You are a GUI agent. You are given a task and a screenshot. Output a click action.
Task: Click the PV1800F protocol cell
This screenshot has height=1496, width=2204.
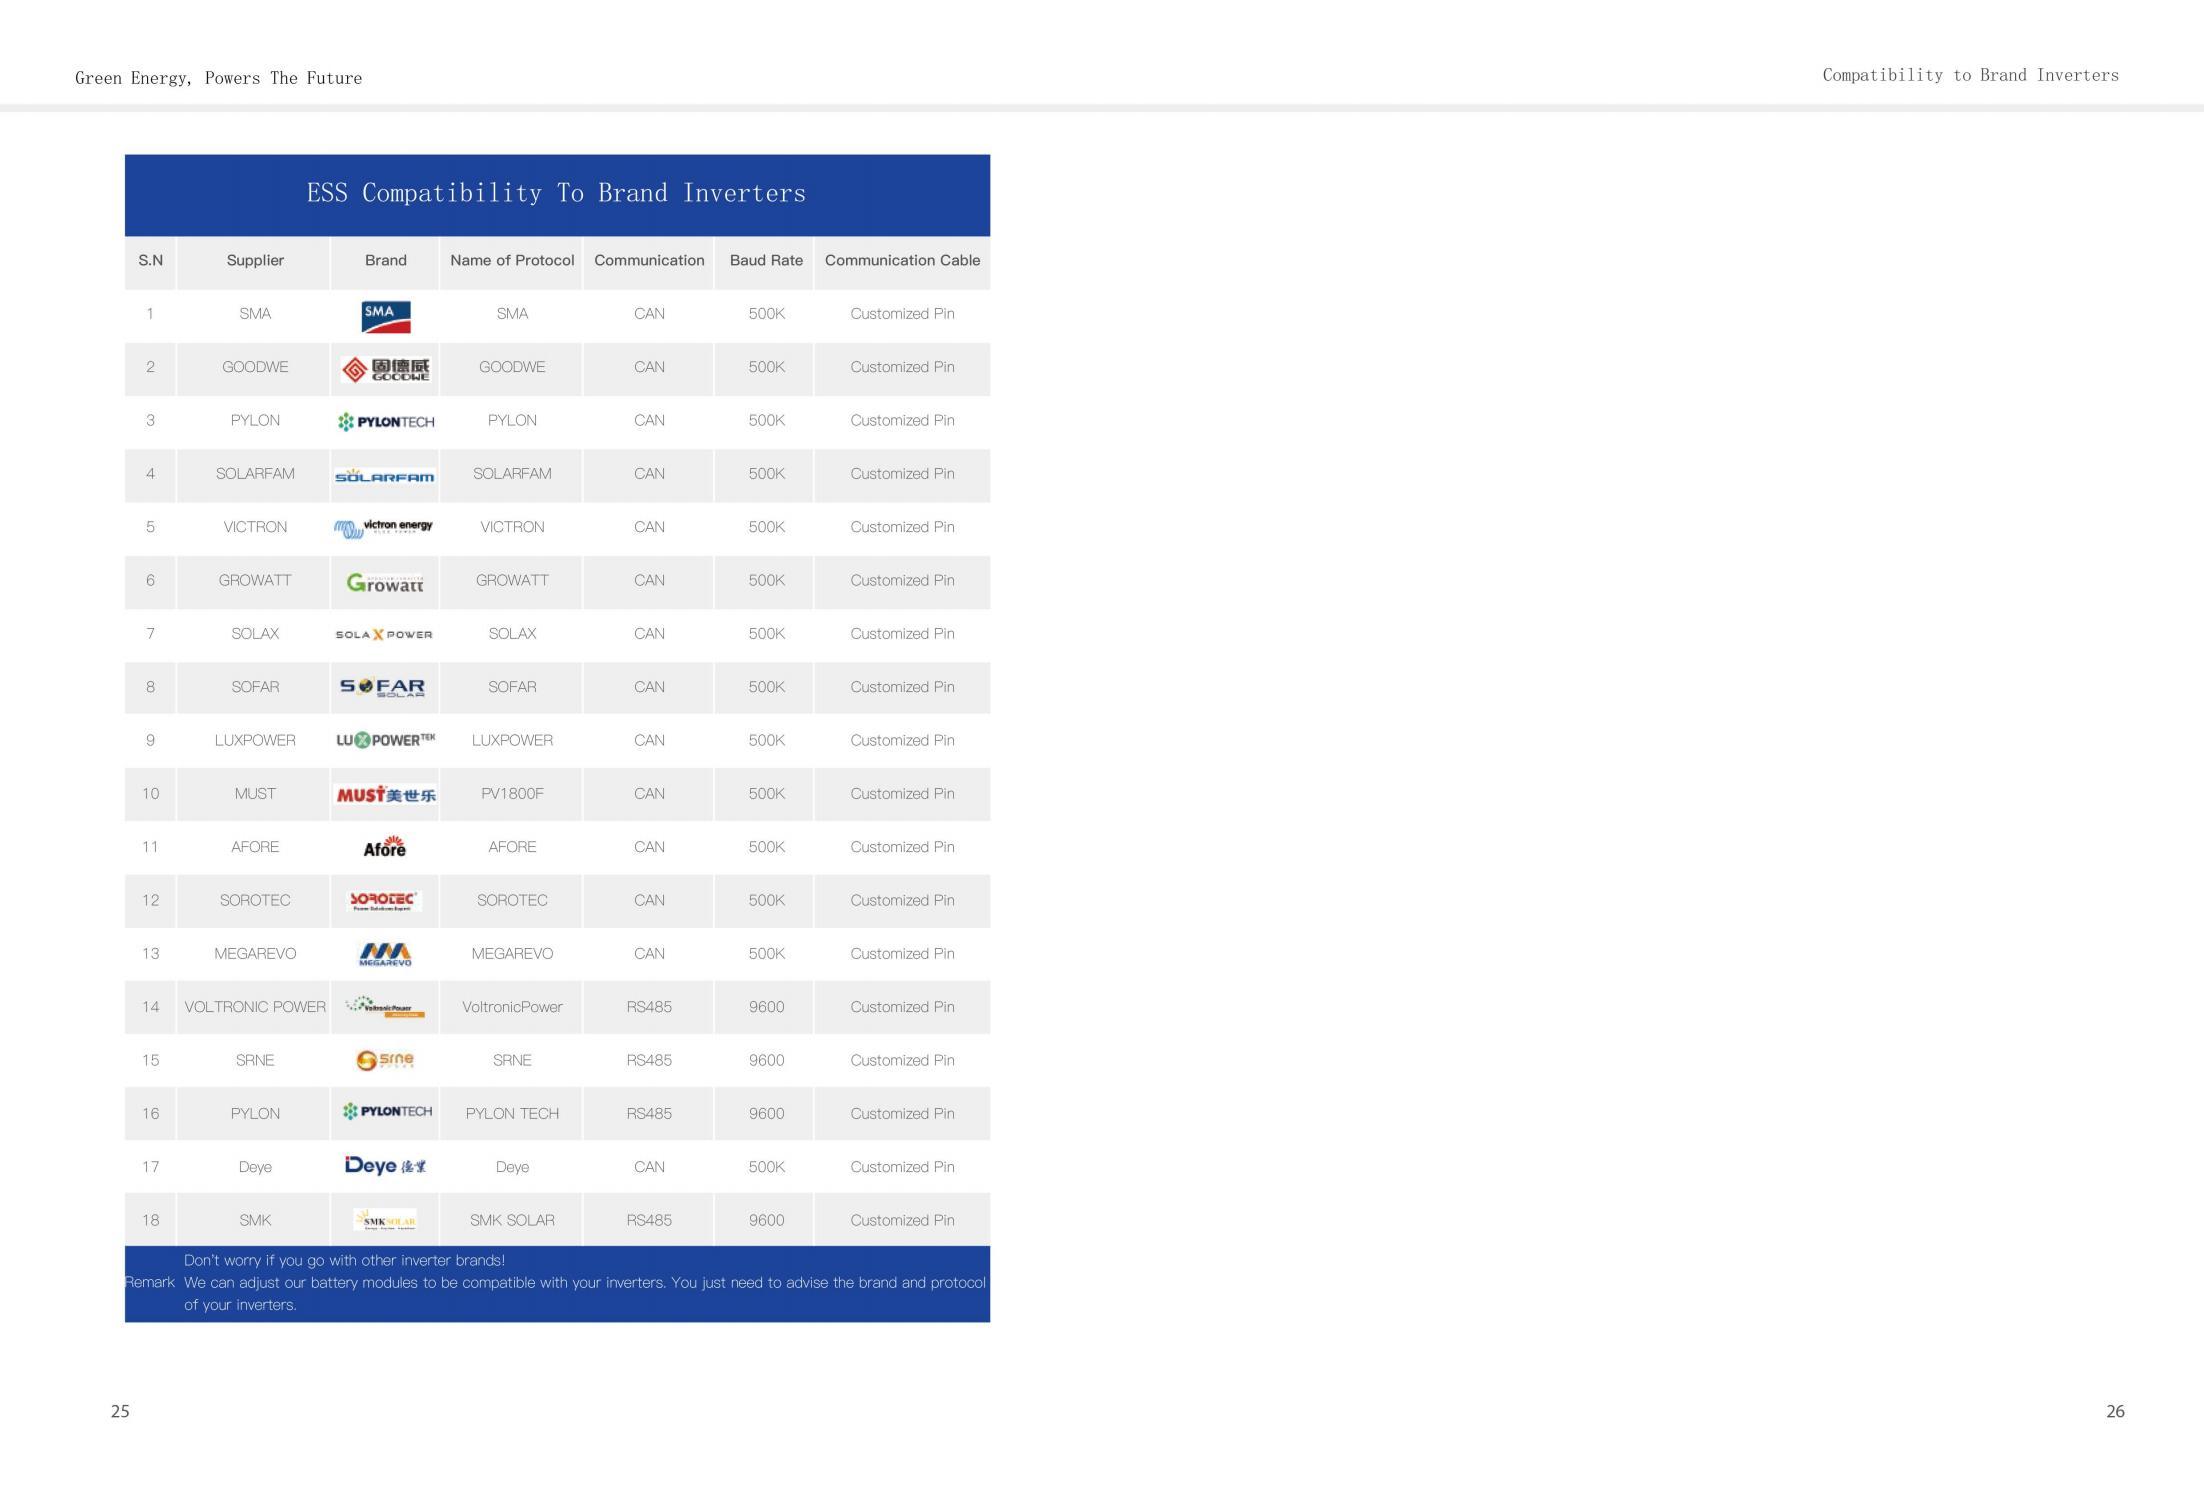[x=512, y=794]
